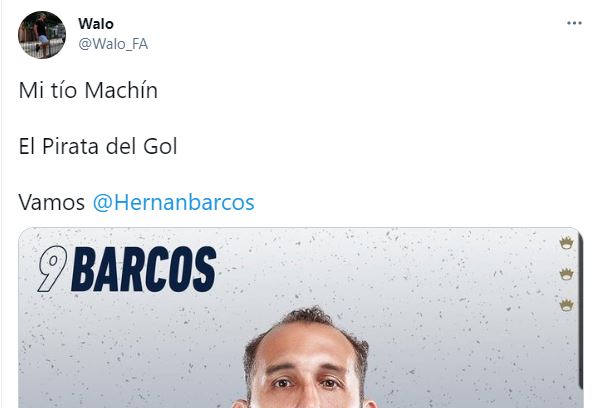
Task: Click the middle gold crown icon
Action: click(566, 274)
